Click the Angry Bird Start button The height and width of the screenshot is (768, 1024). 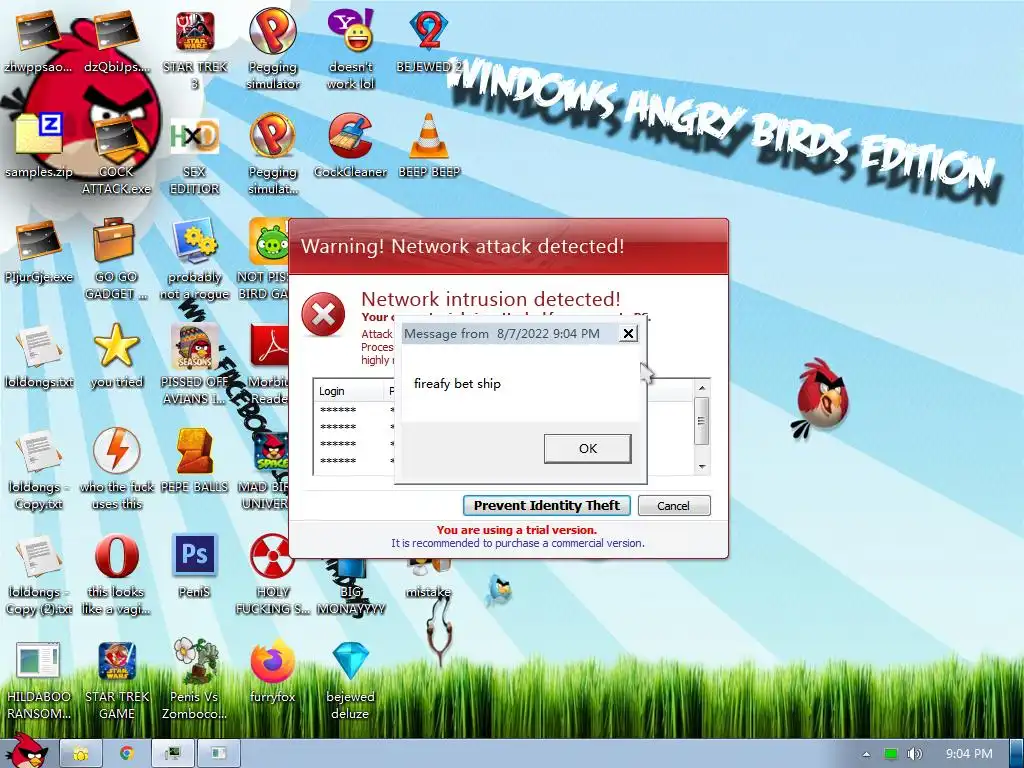tap(26, 751)
